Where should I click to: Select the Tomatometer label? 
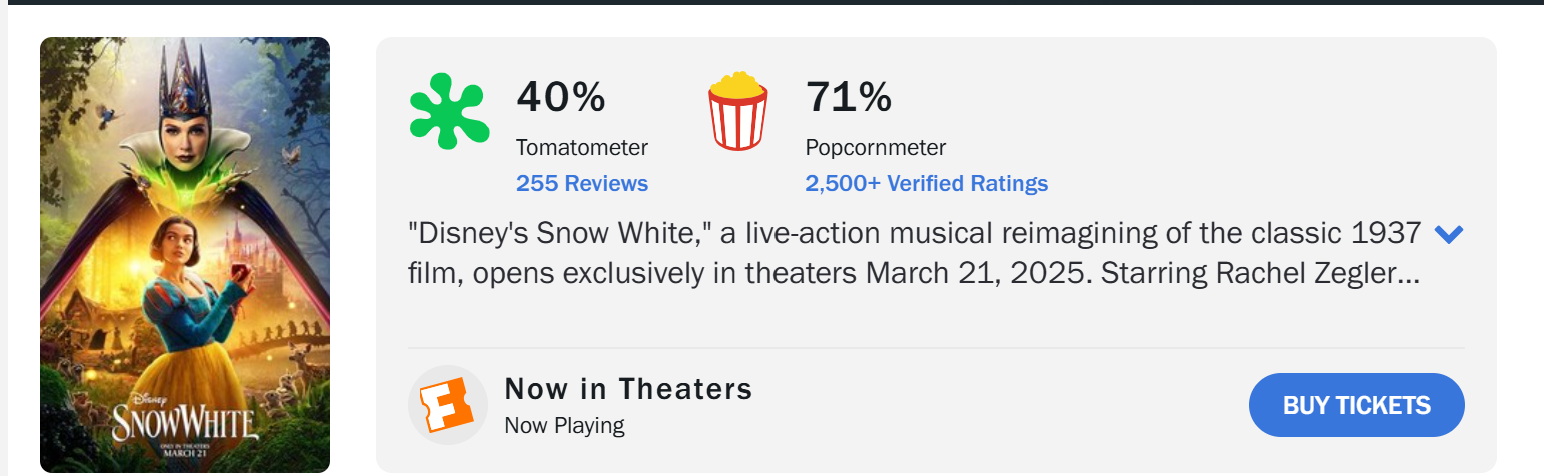pyautogui.click(x=582, y=147)
